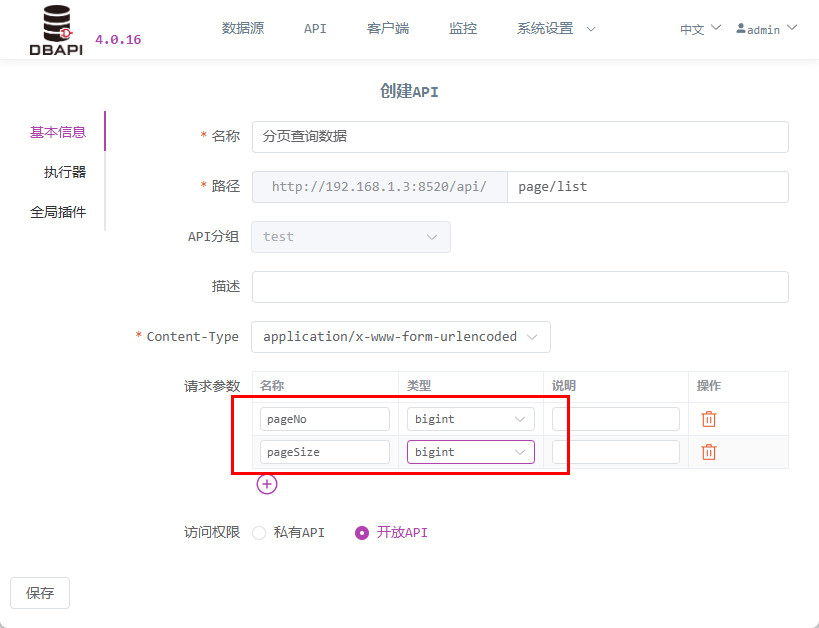Open the 客户端 menu item

(388, 29)
